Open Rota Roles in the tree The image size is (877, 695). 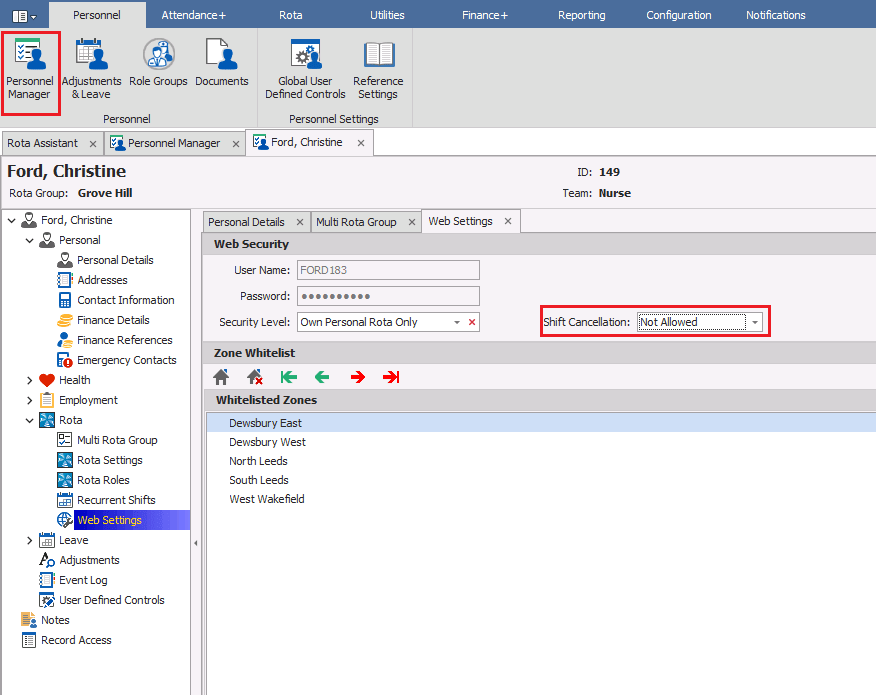(103, 480)
